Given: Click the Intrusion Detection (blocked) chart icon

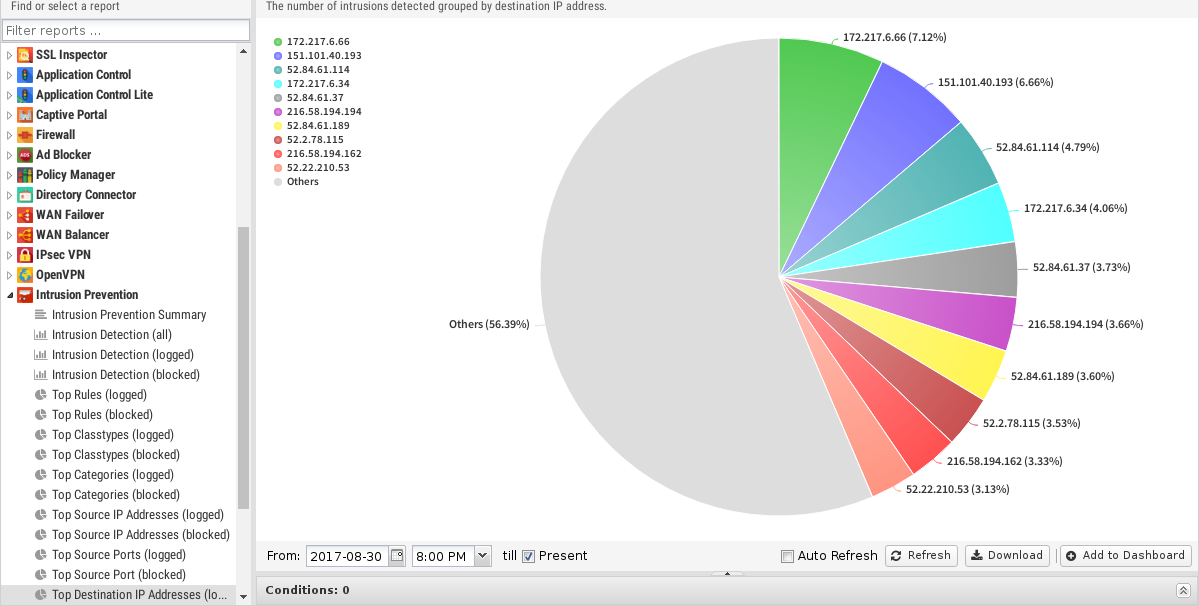Looking at the screenshot, I should (41, 374).
